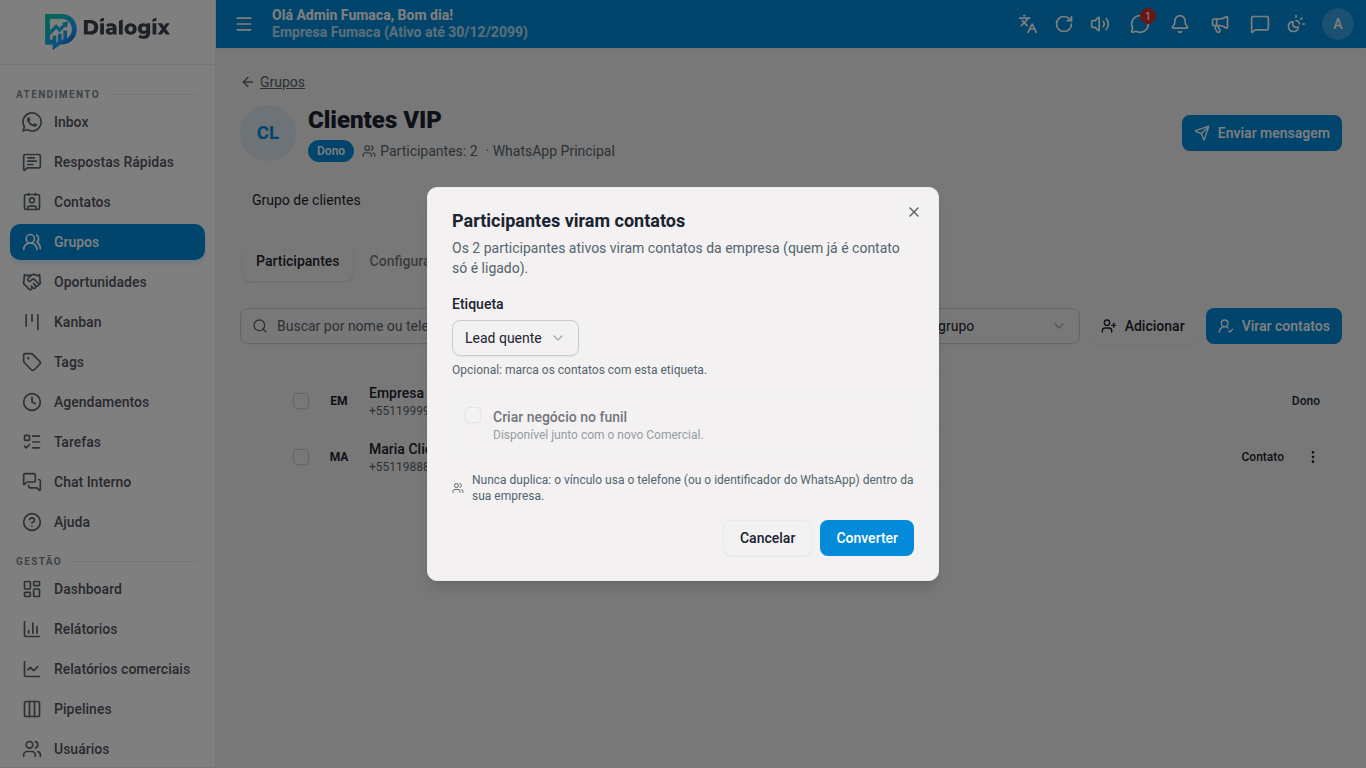This screenshot has height=768, width=1366.
Task: Open the three-dot menu for Maria's row
Action: (1313, 457)
